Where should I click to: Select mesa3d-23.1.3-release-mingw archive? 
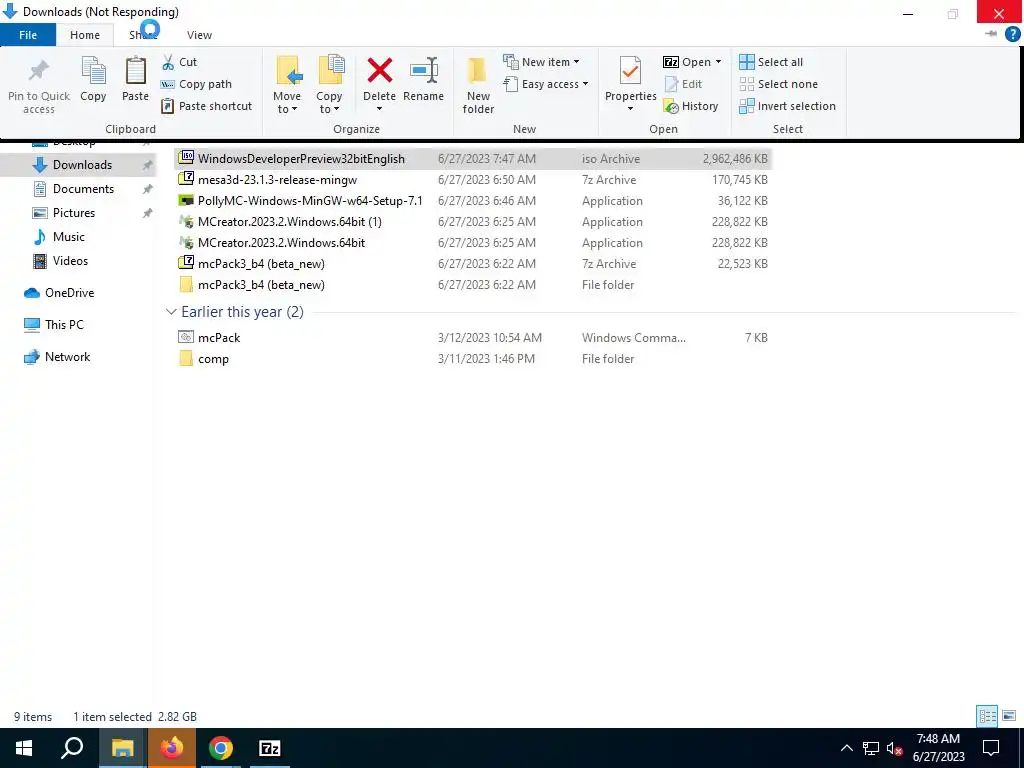[x=473, y=180]
